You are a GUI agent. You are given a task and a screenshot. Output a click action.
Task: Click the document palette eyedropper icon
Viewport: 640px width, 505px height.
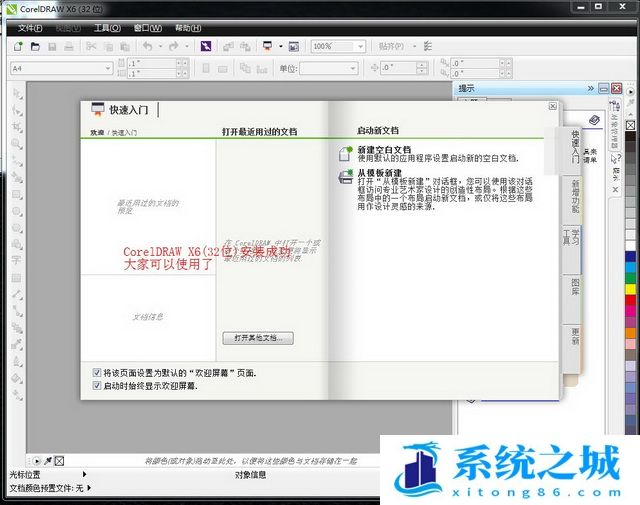click(x=48, y=461)
